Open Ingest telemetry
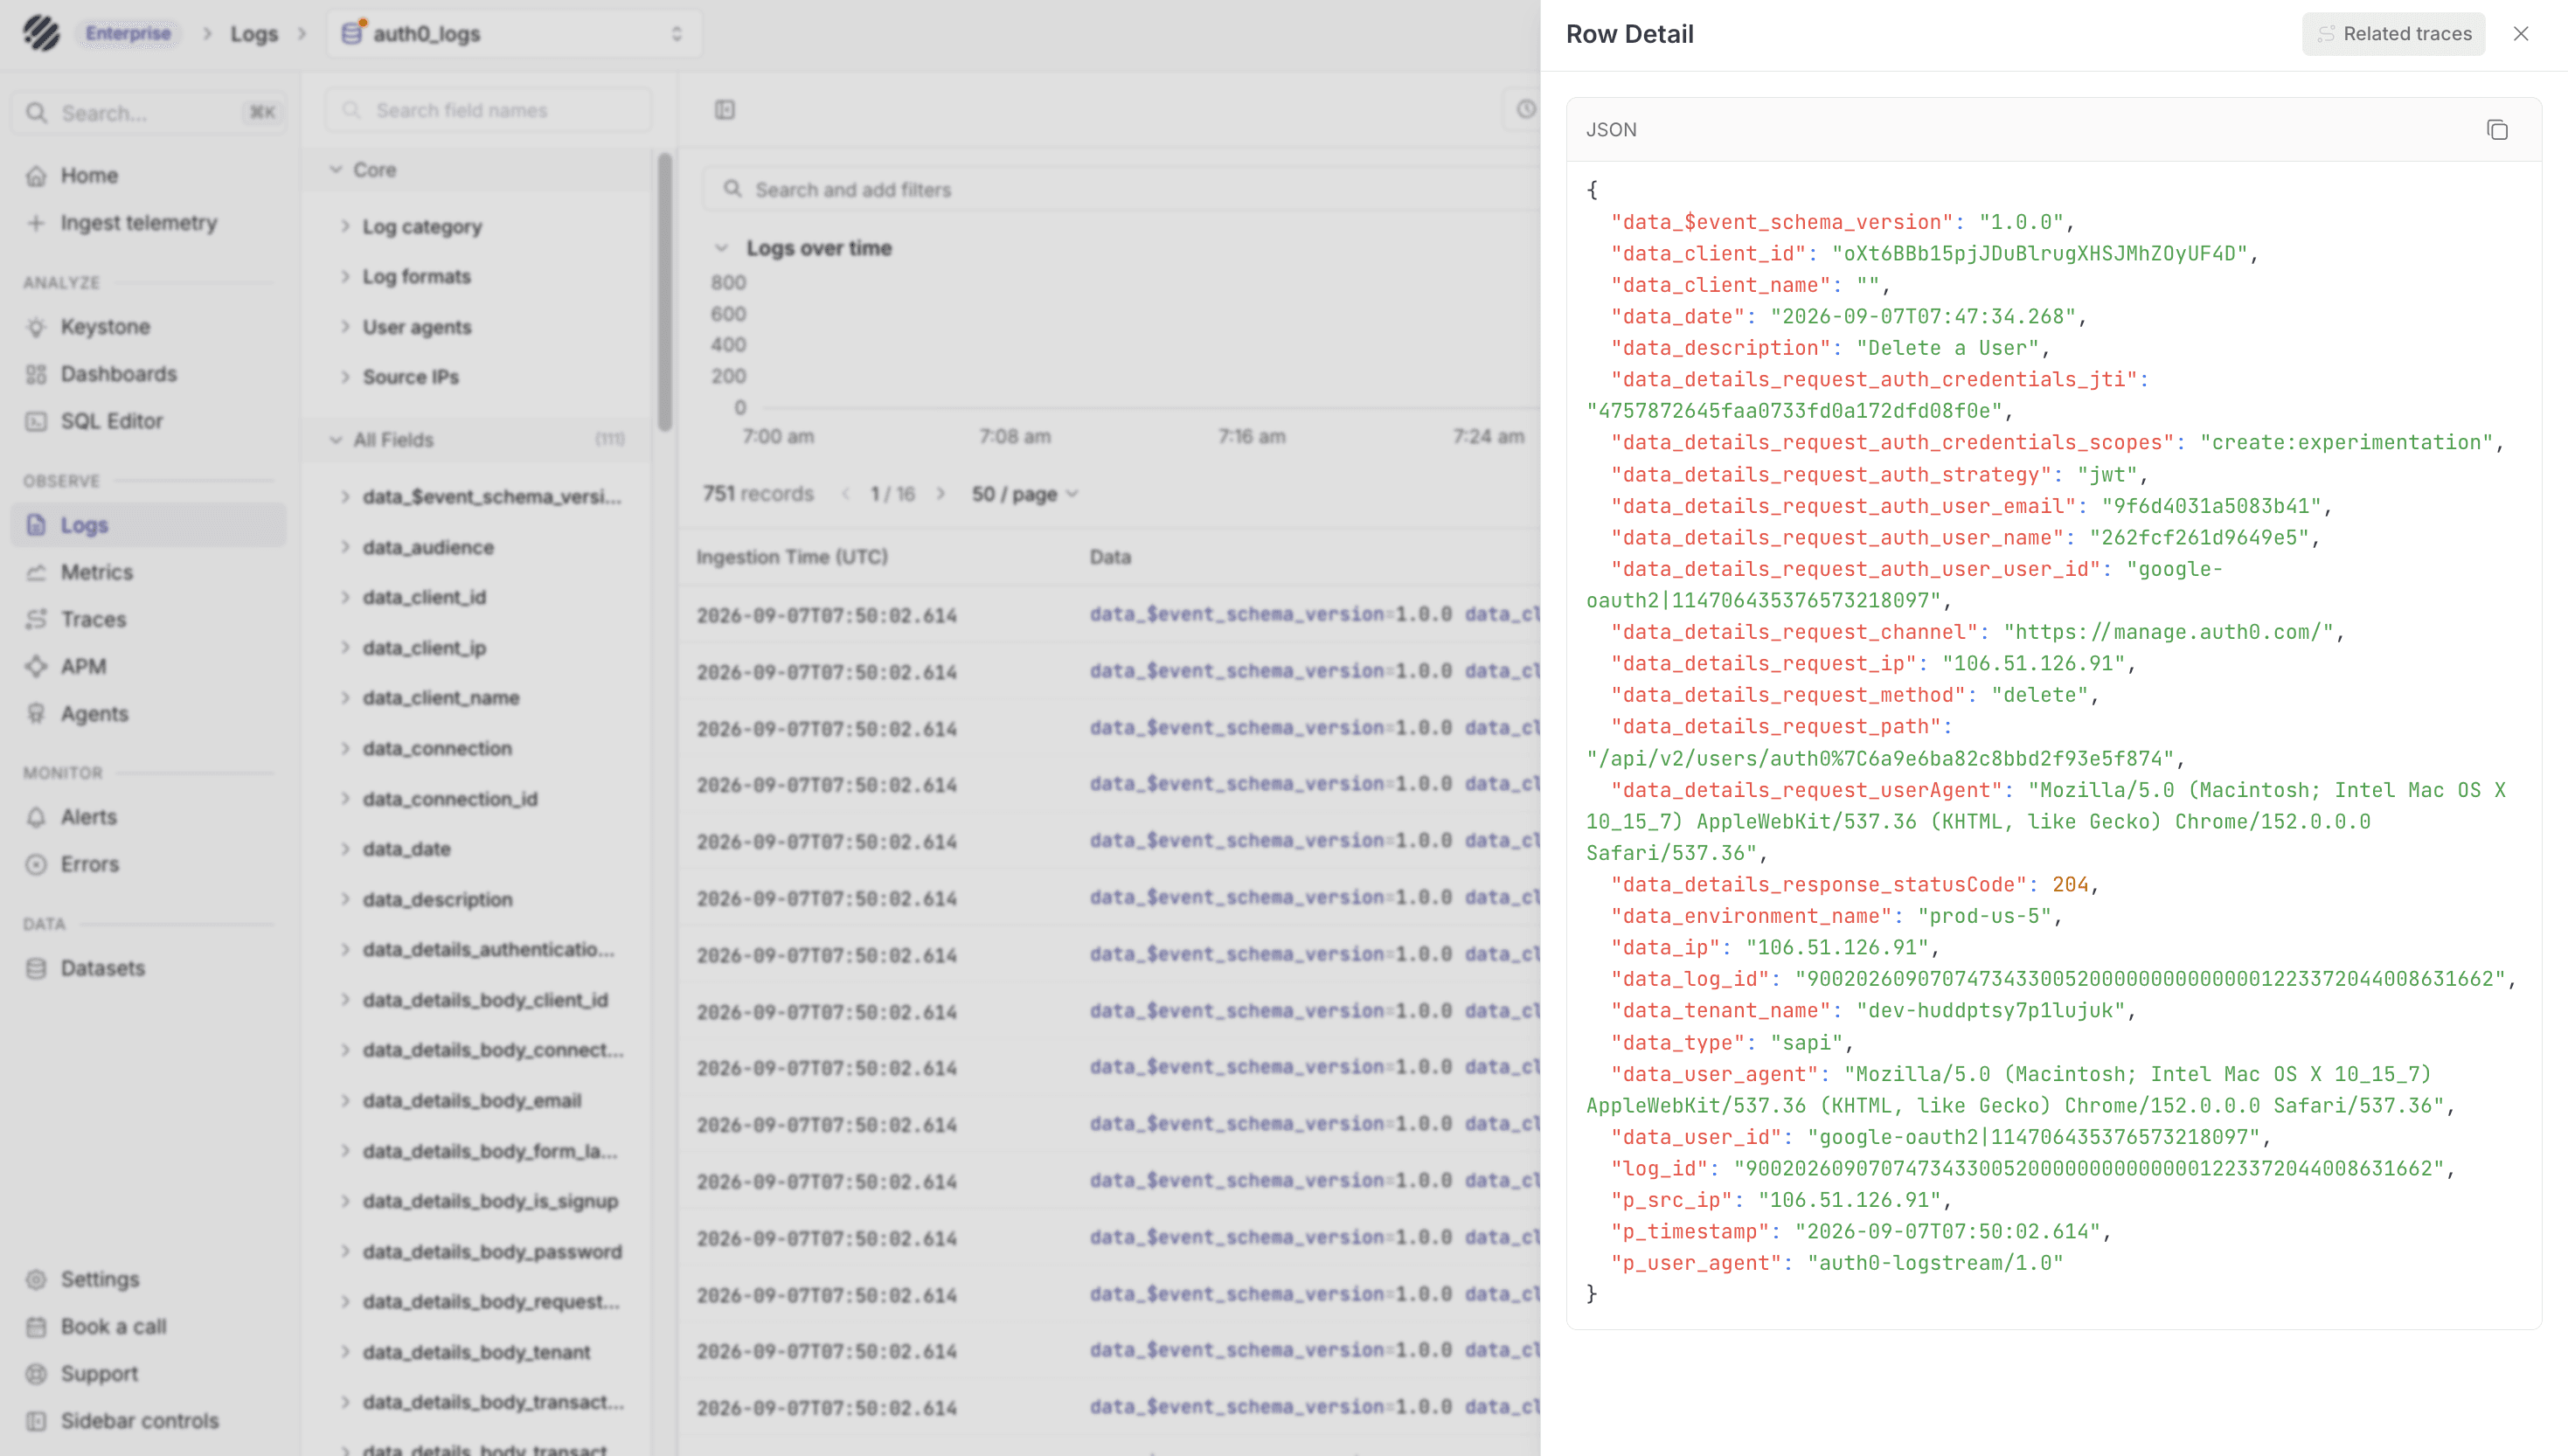The height and width of the screenshot is (1456, 2568). [150, 222]
